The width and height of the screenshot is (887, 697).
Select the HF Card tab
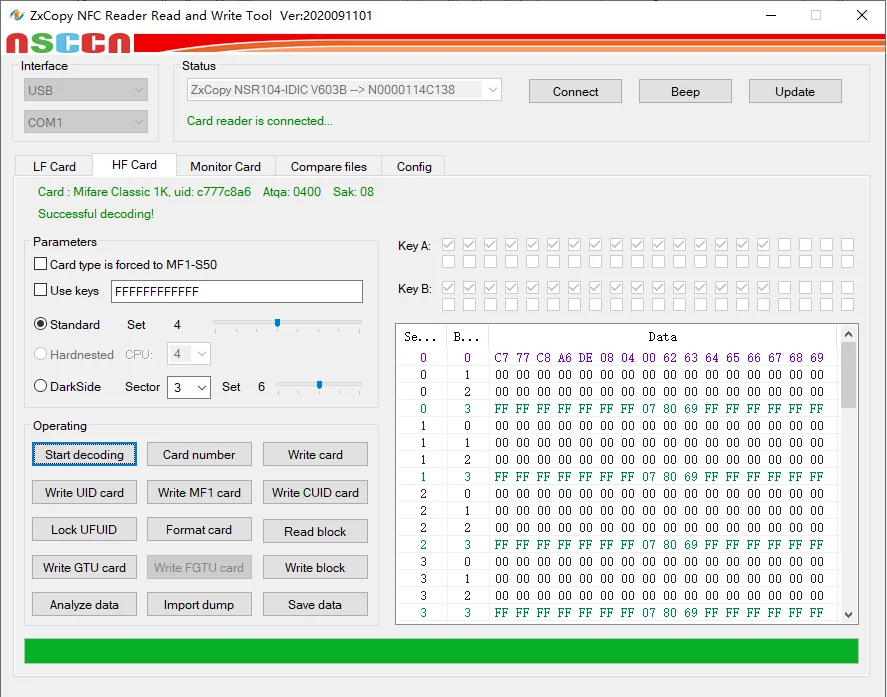[134, 165]
